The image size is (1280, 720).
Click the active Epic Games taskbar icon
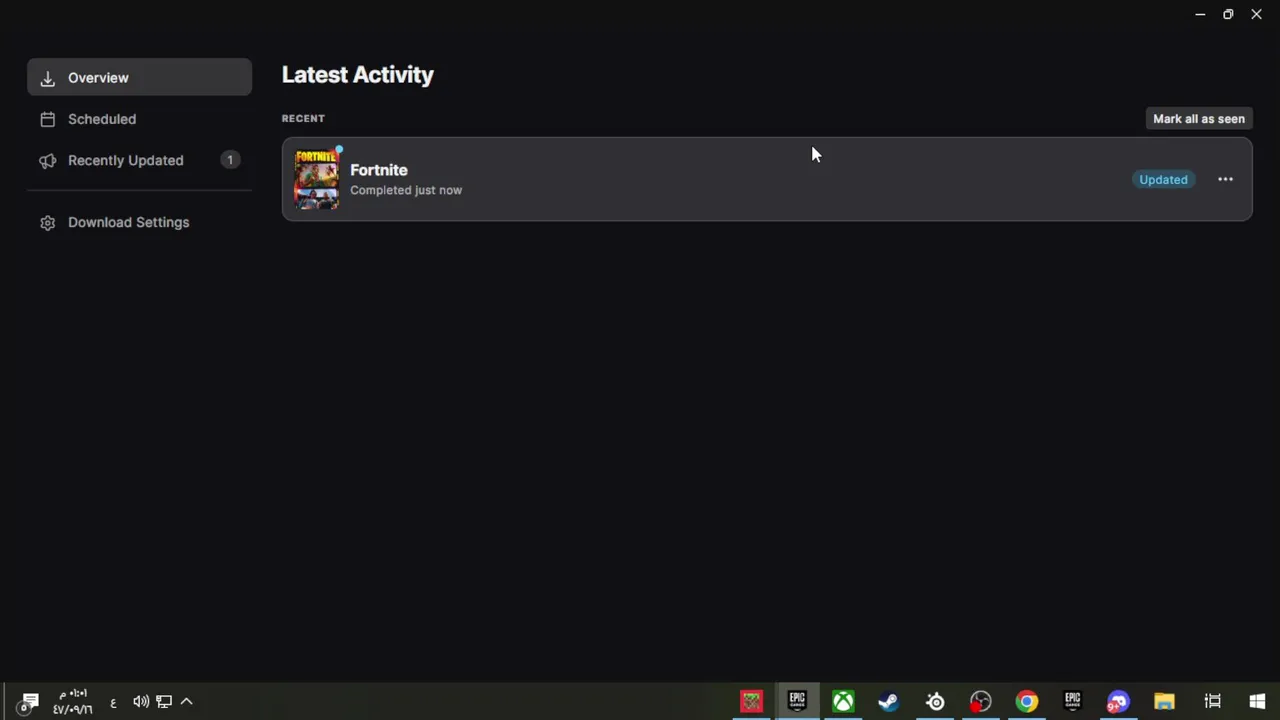797,701
